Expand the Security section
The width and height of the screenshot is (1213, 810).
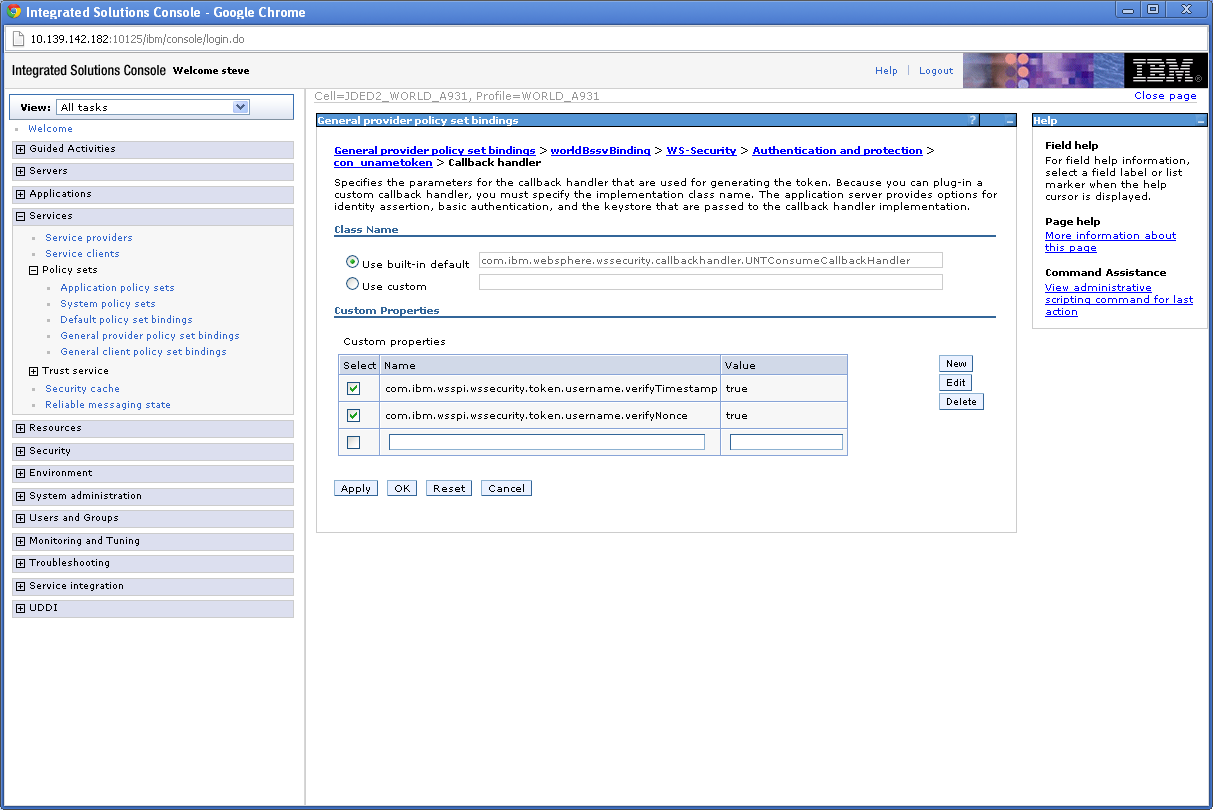20,451
